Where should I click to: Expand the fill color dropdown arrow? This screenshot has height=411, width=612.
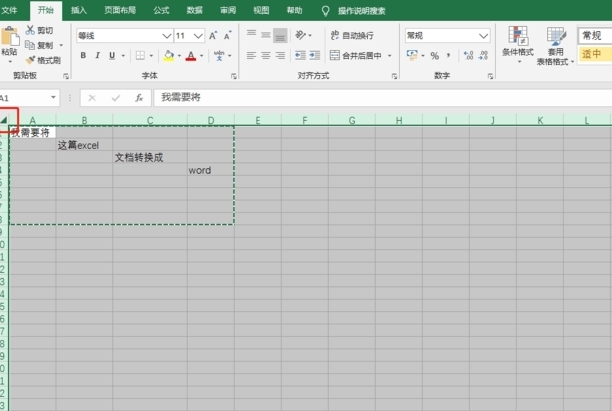pos(179,56)
